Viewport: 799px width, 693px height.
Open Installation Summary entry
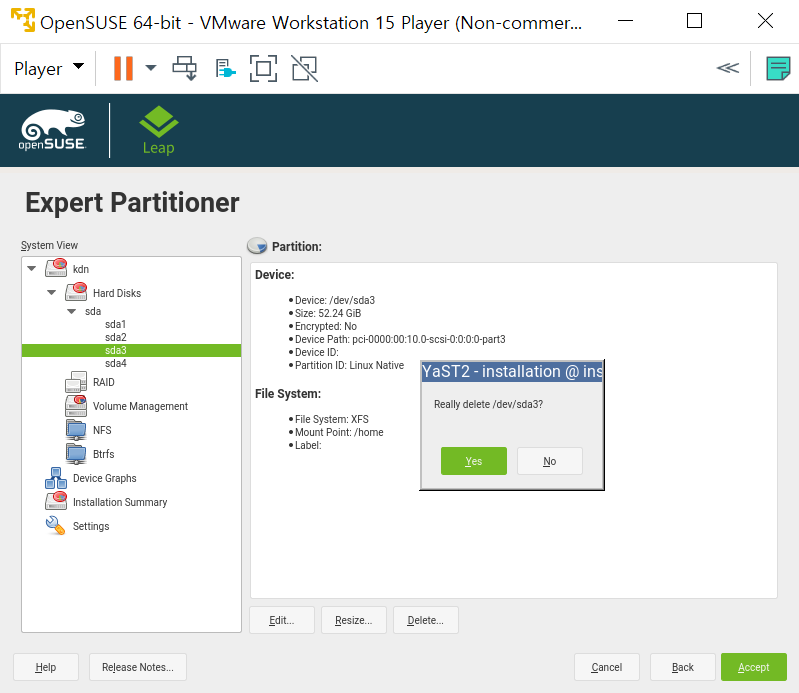point(120,502)
